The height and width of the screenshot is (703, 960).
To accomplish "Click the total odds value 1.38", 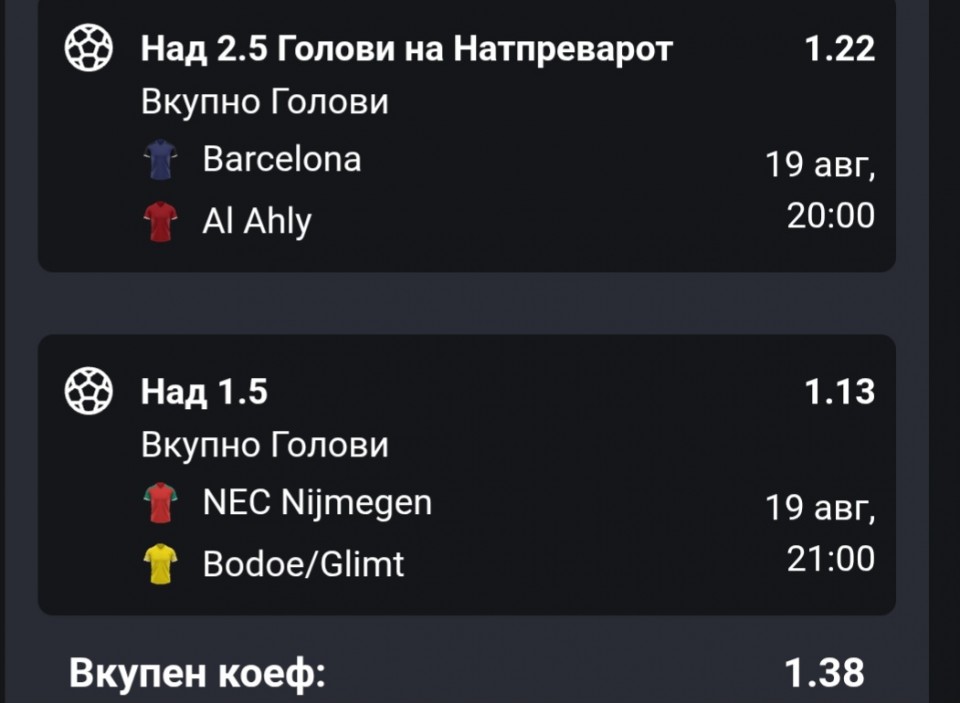I will [824, 672].
